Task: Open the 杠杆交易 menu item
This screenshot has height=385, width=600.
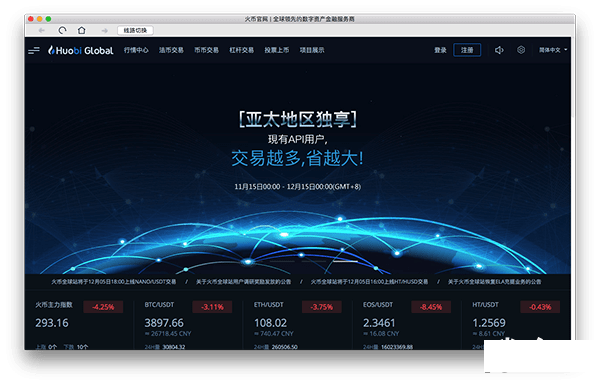Action: pos(241,50)
